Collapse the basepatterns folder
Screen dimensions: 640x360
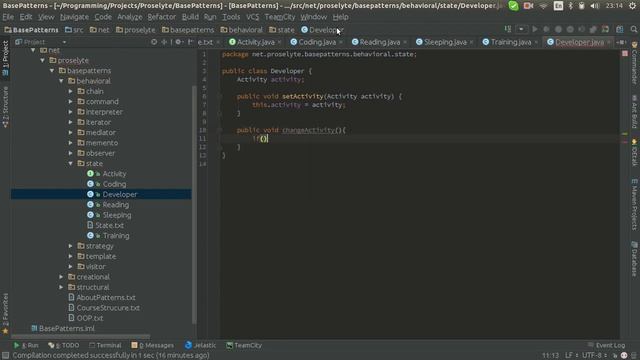click(52, 71)
